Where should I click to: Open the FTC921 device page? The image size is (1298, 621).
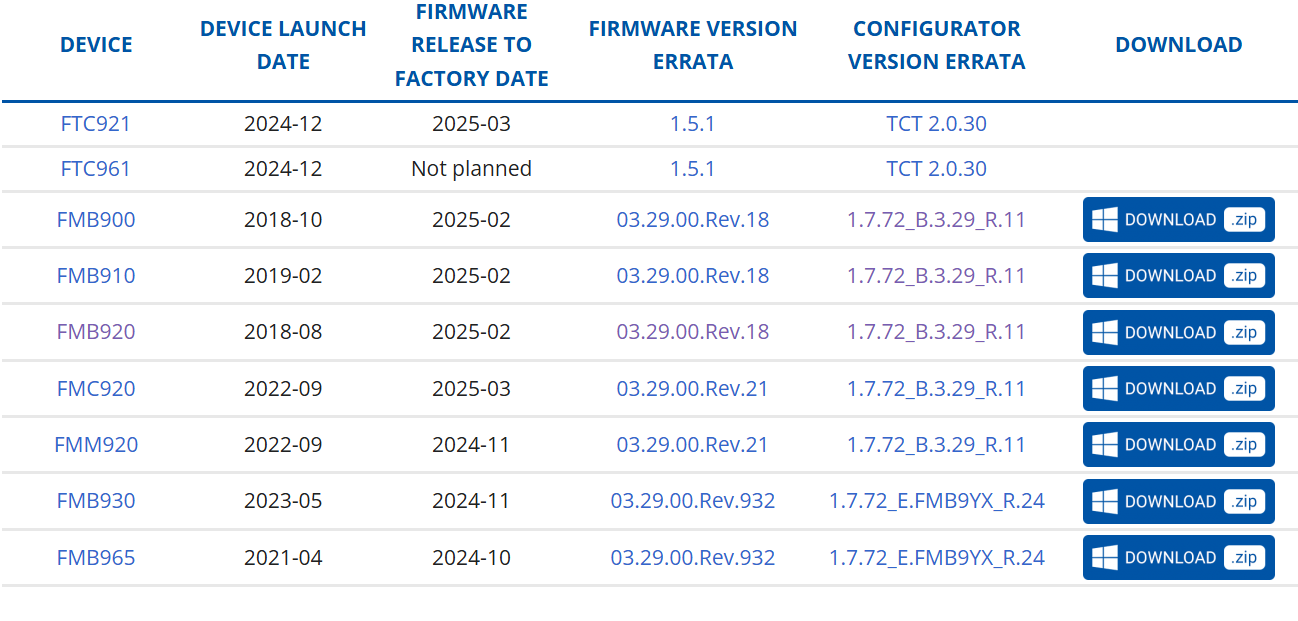[96, 124]
